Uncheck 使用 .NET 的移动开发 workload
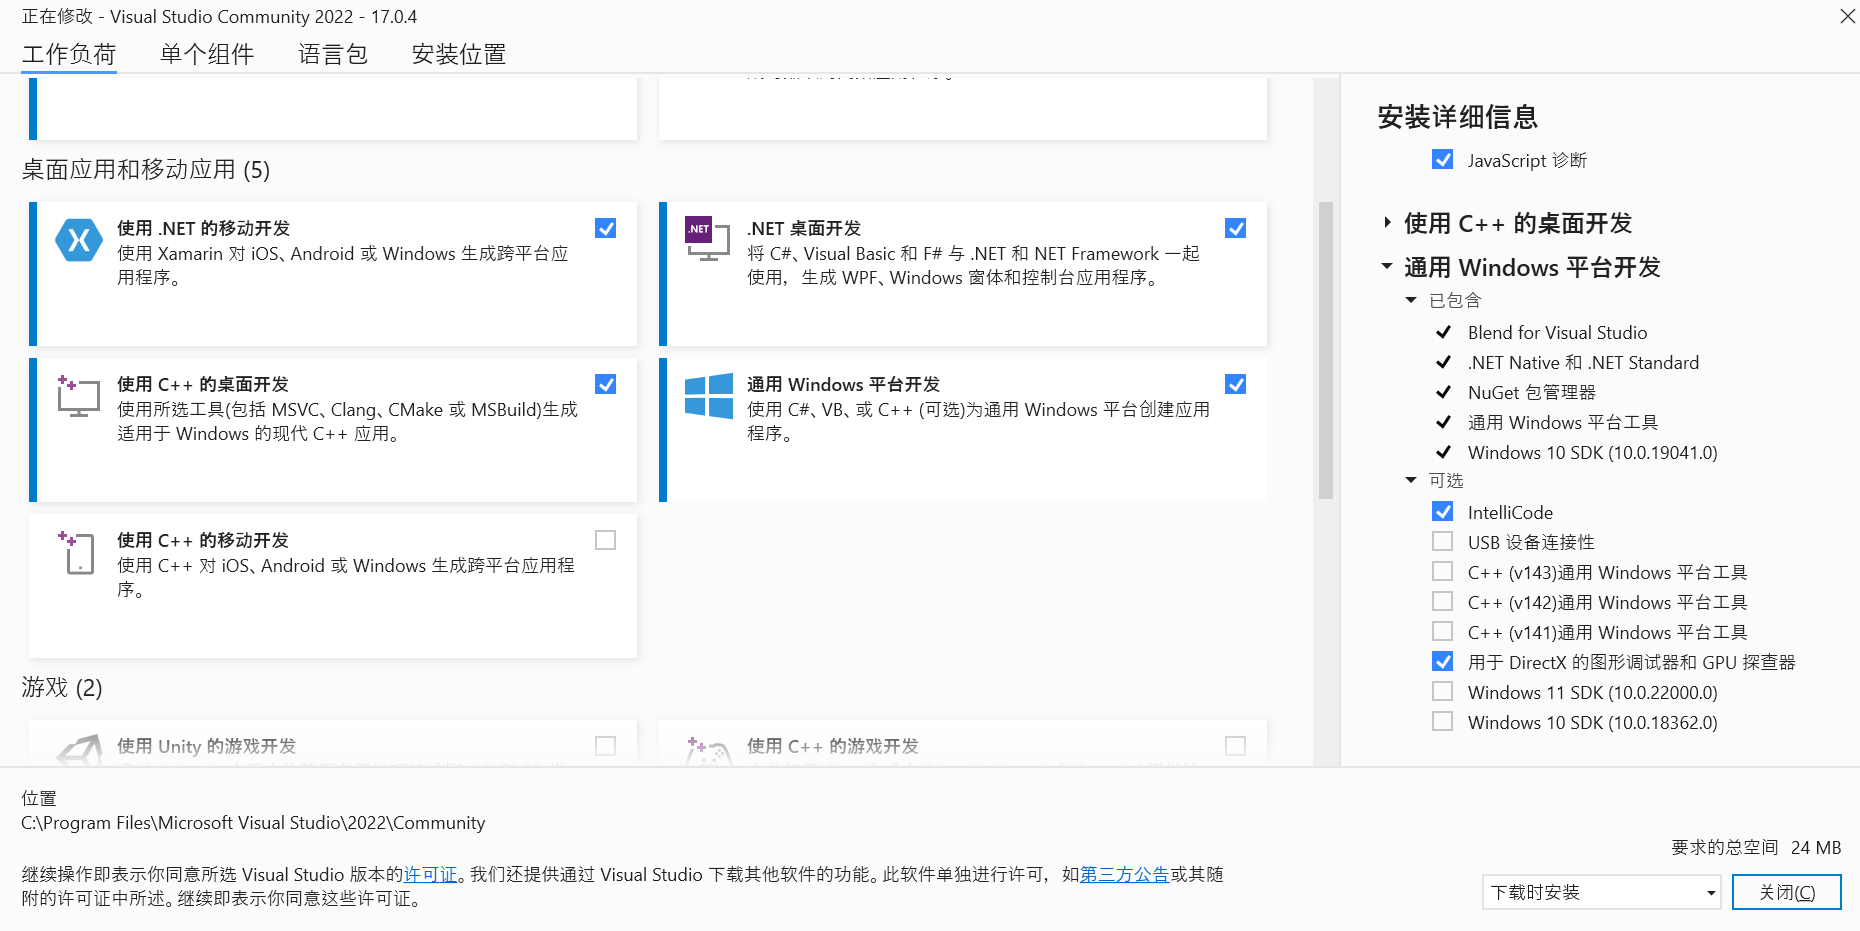This screenshot has width=1860, height=931. (x=606, y=228)
